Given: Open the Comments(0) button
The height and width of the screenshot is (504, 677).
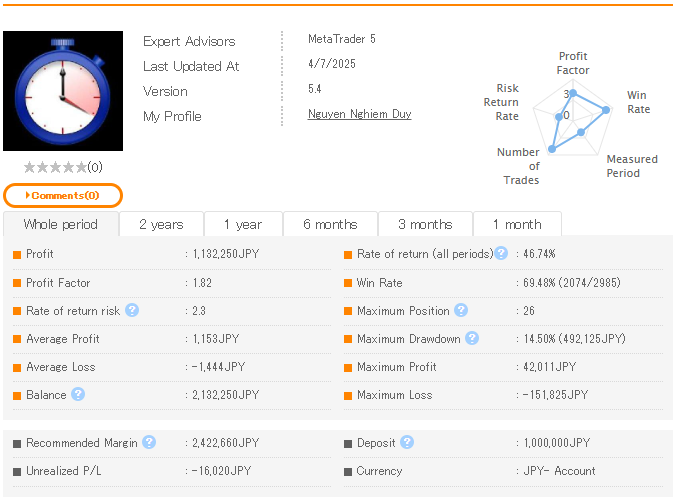Looking at the screenshot, I should coord(63,195).
